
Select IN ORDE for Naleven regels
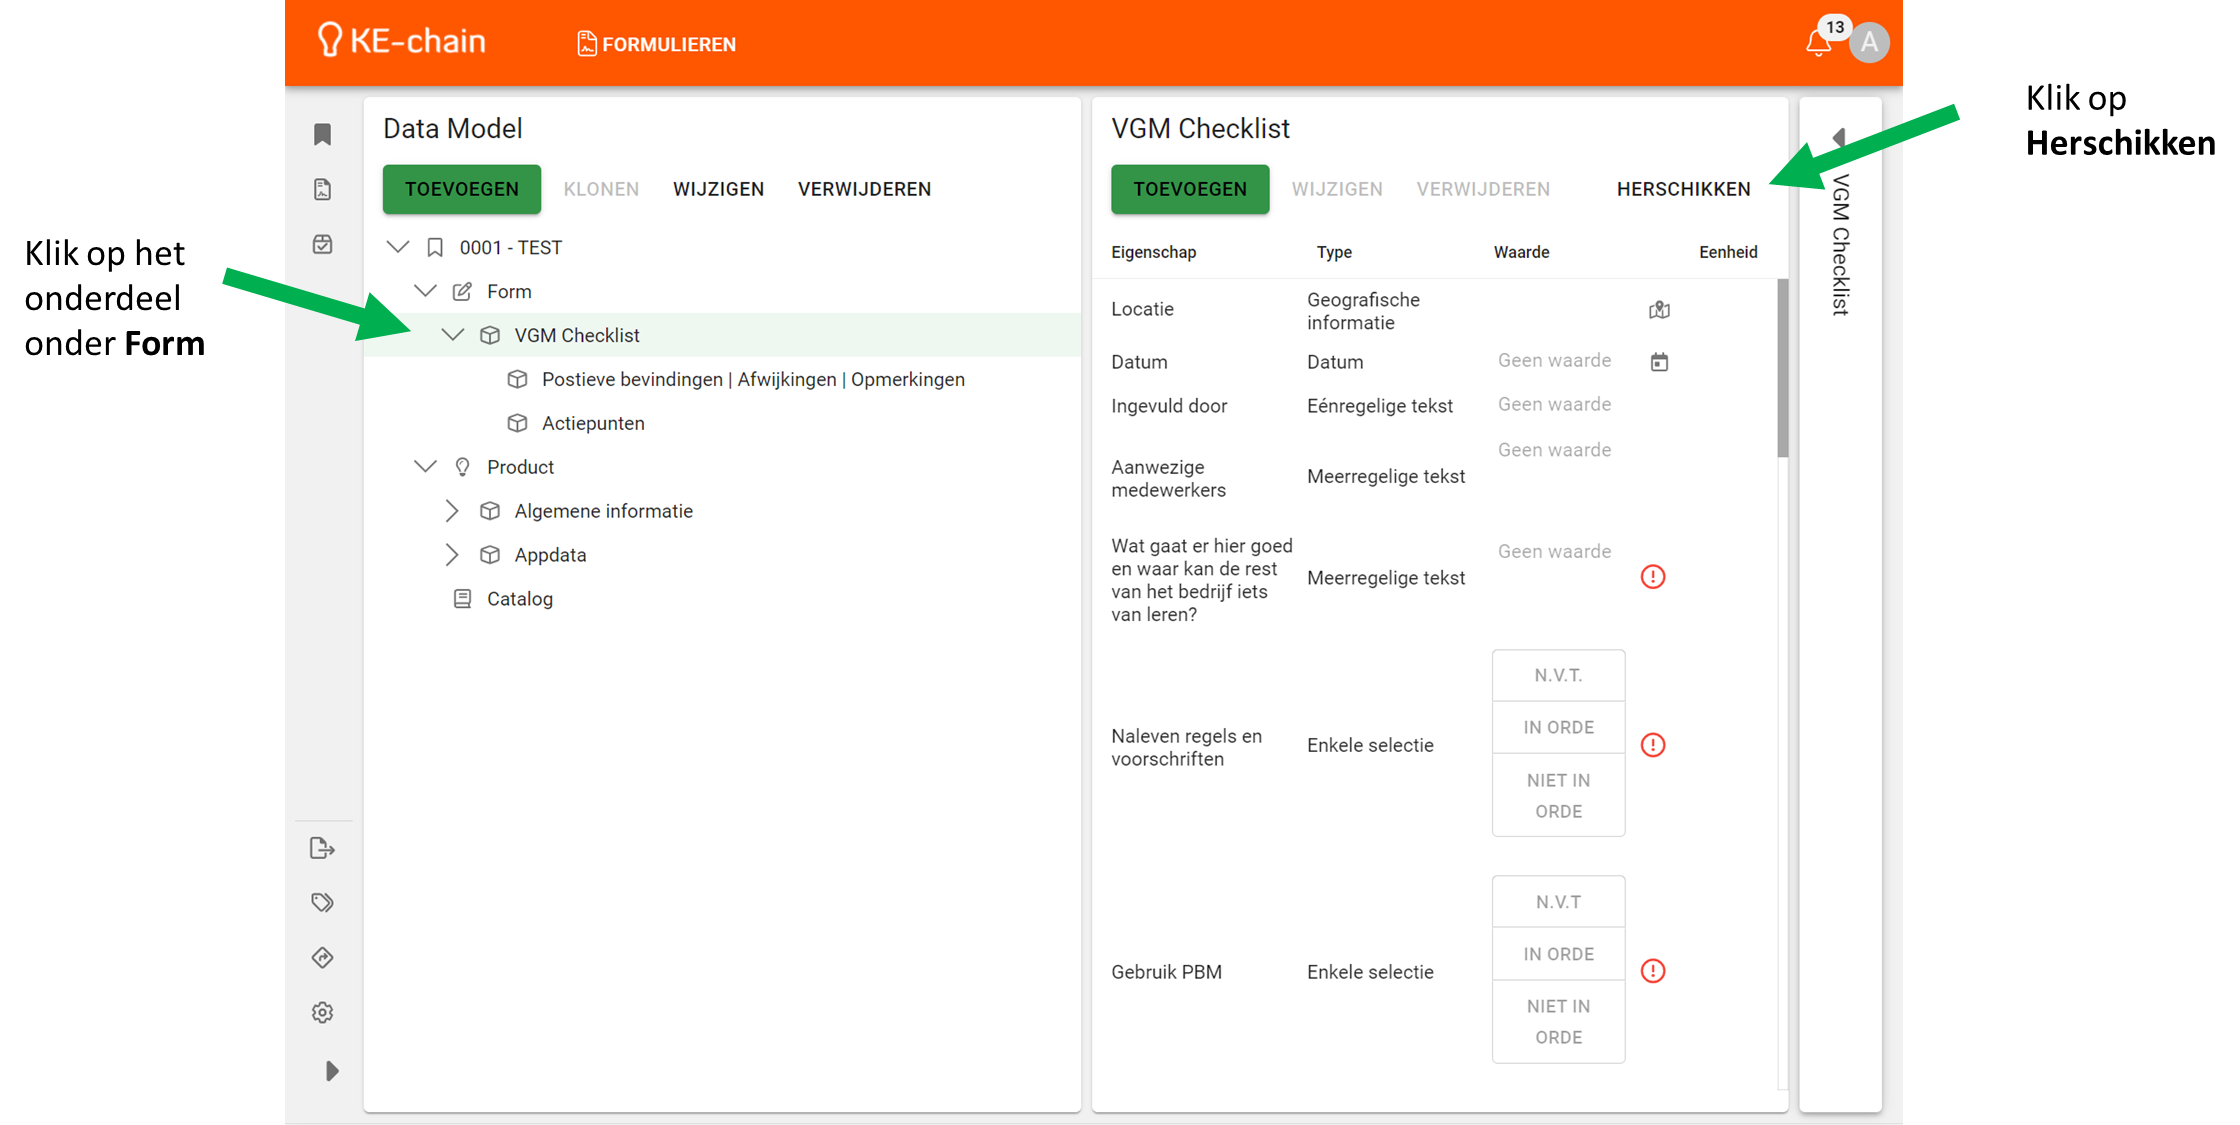tap(1558, 727)
